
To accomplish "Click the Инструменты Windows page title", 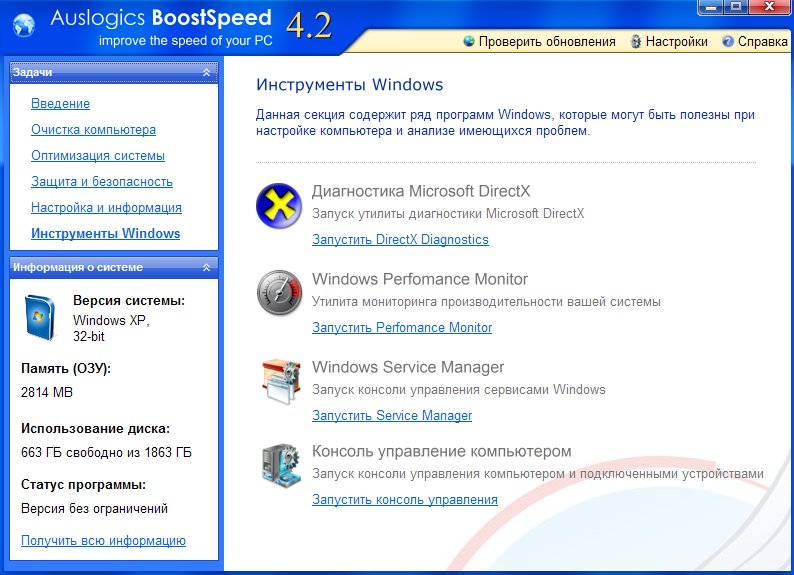I will pyautogui.click(x=349, y=85).
